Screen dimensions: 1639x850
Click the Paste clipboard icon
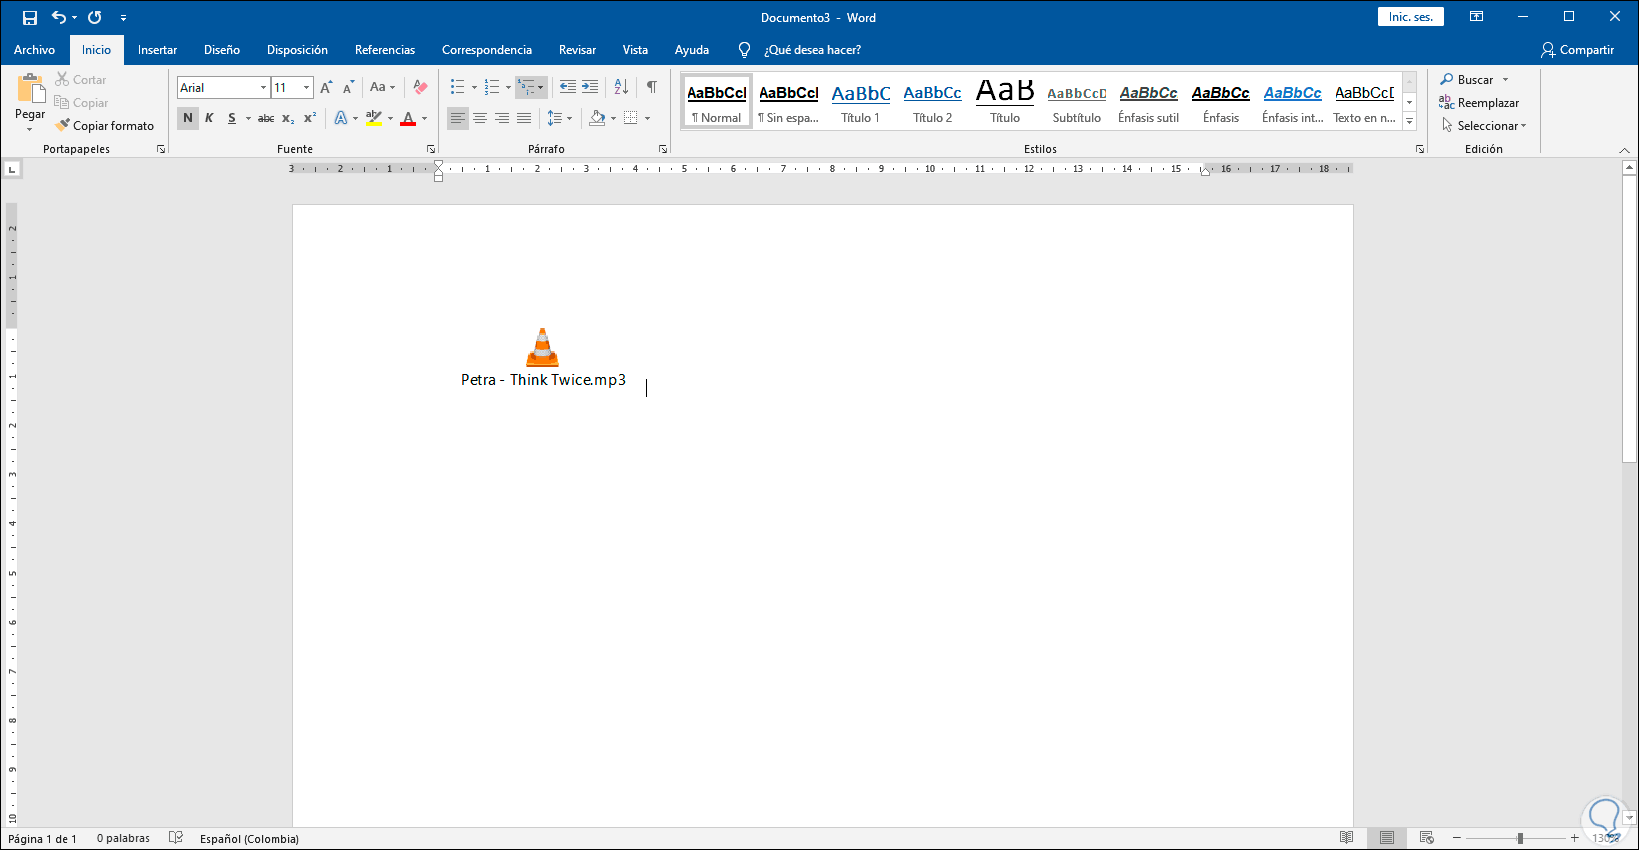coord(30,90)
